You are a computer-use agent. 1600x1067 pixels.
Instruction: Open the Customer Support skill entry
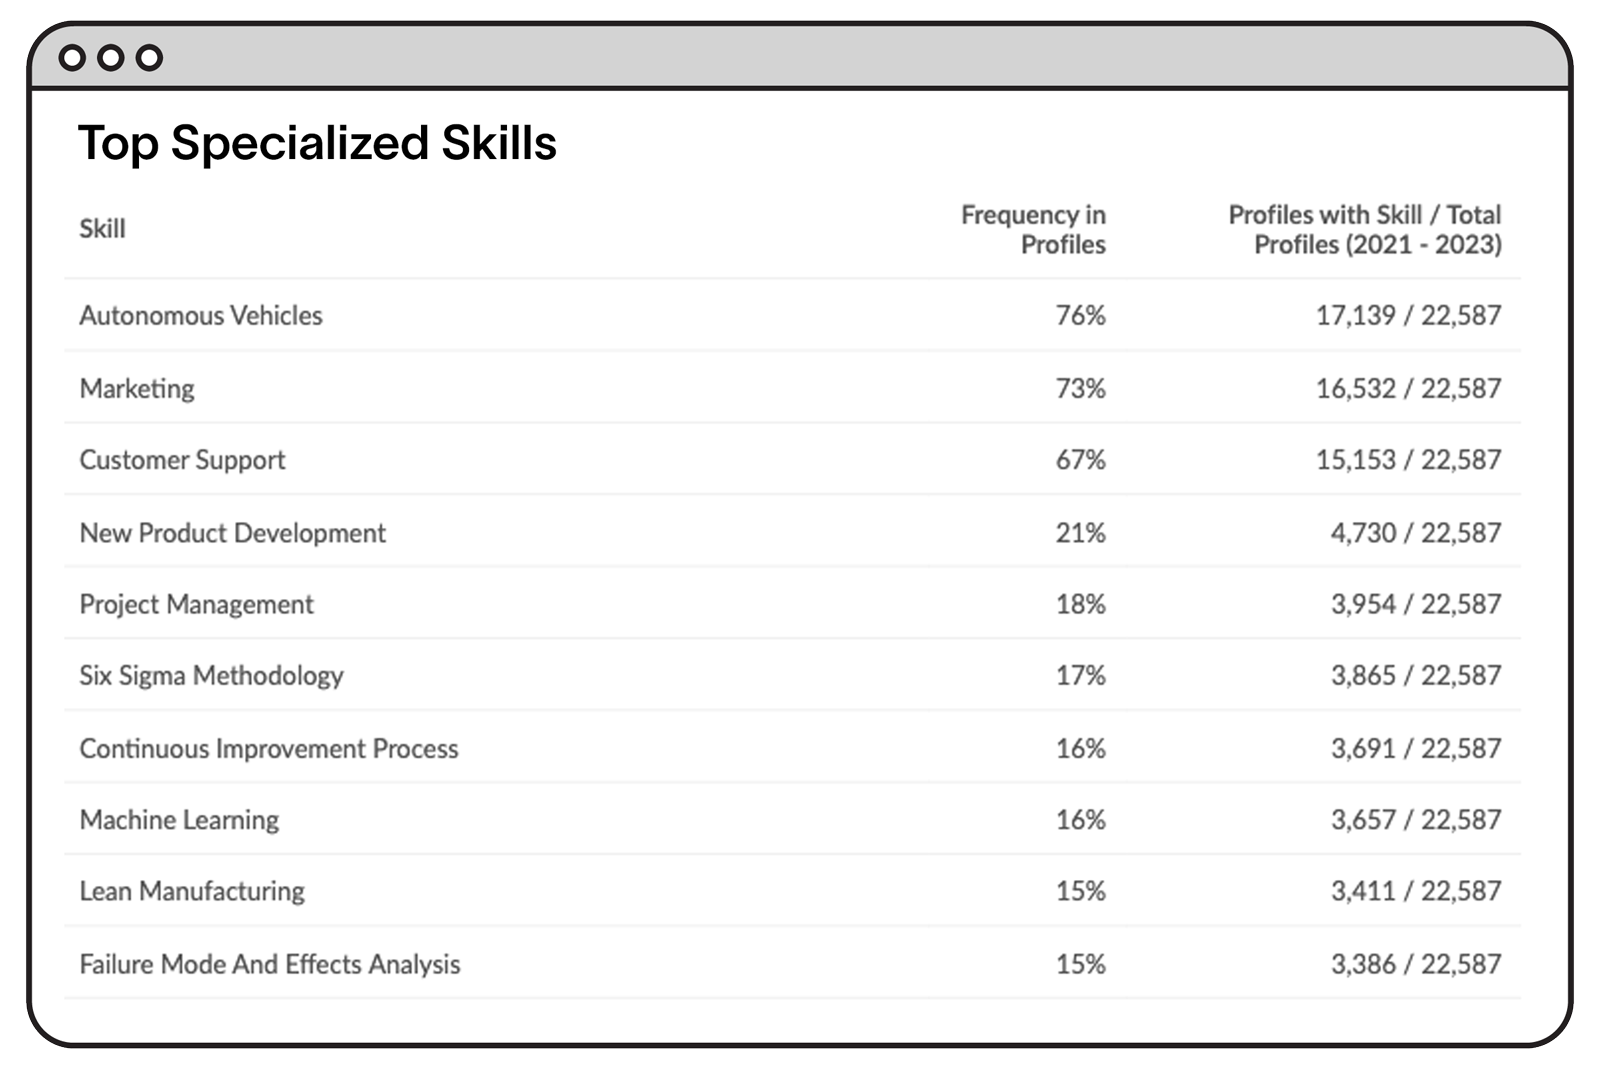coord(182,460)
